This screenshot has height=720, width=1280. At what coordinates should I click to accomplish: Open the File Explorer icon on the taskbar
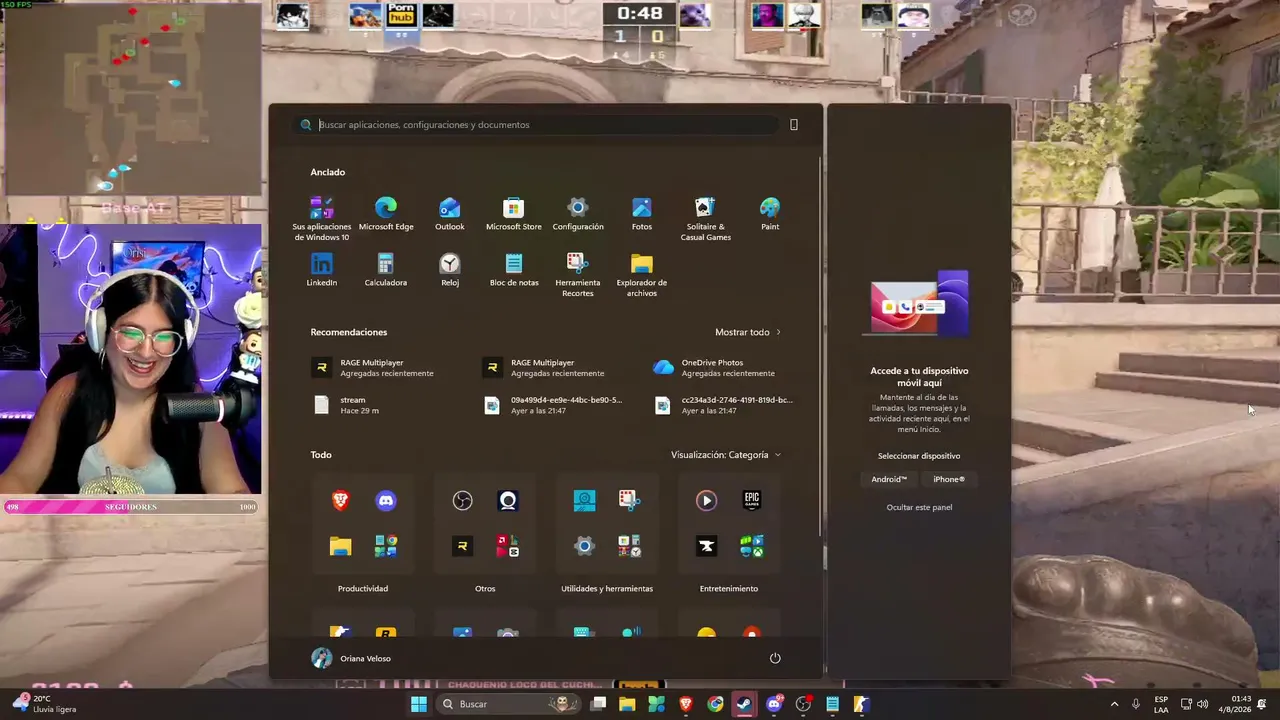click(x=627, y=704)
